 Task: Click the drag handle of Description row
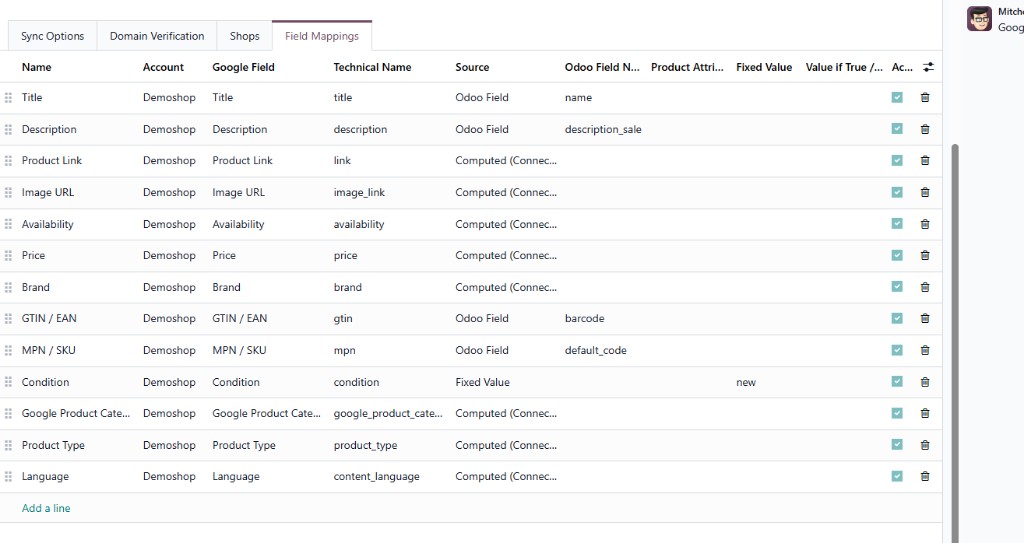pos(8,129)
